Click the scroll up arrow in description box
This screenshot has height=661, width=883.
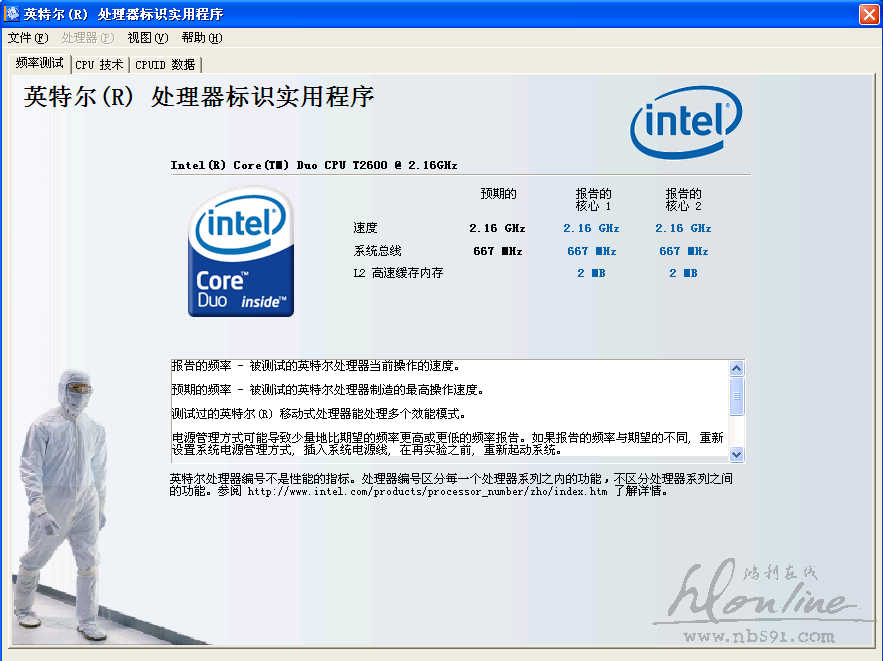736,369
